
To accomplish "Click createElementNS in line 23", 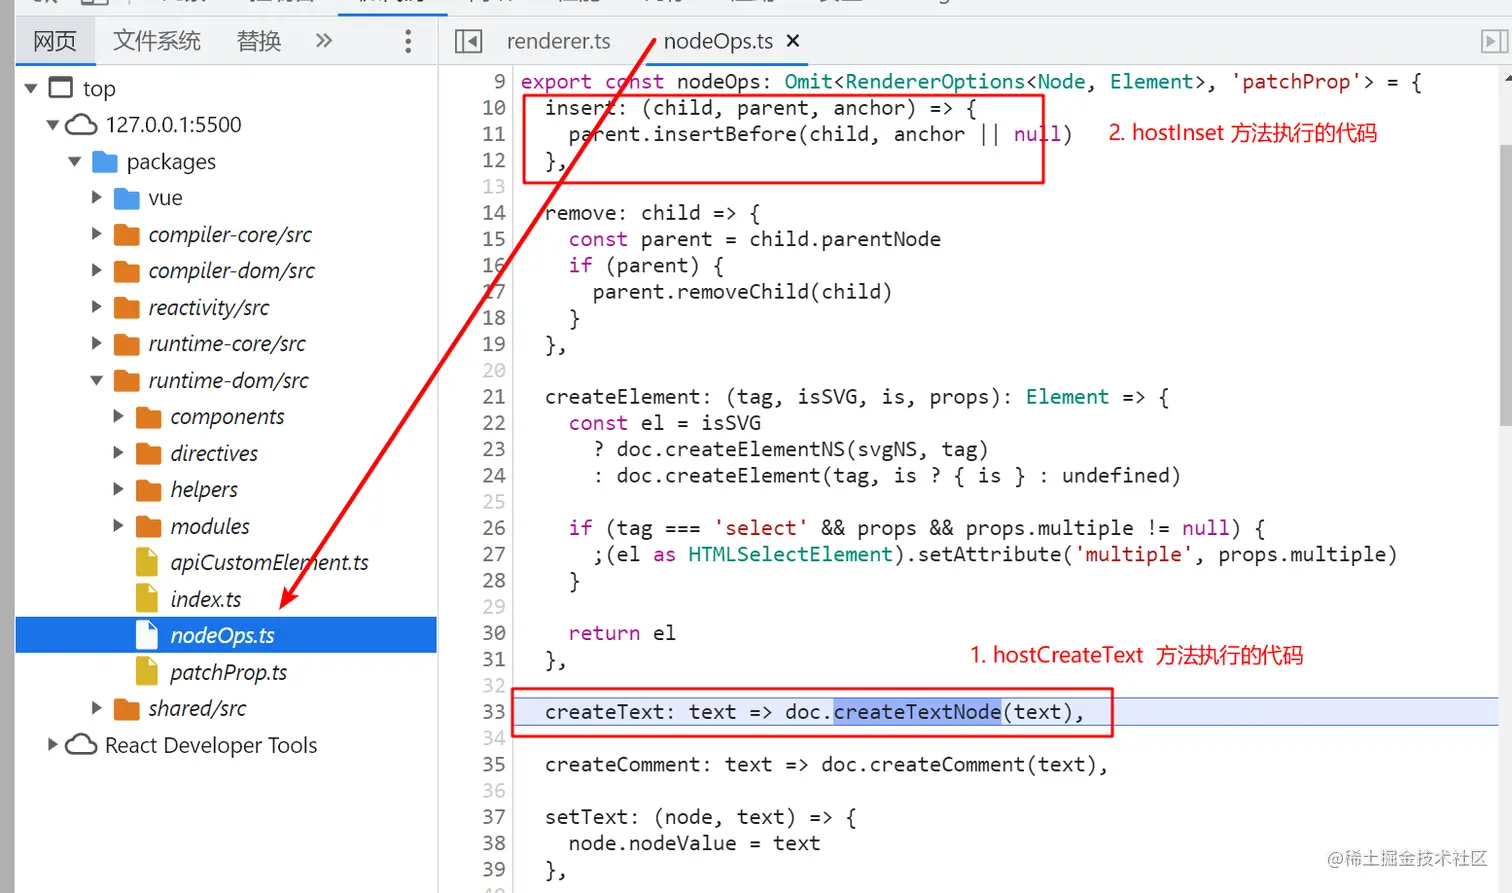I will [x=761, y=449].
